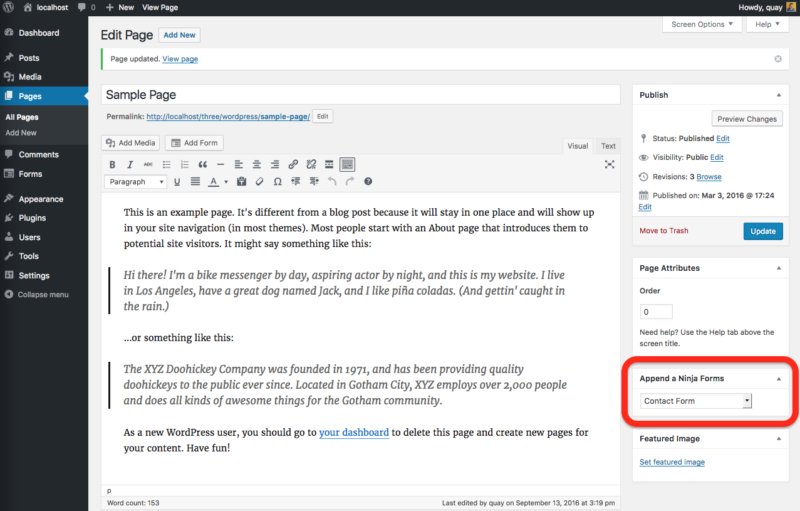
Task: Open Plugins in the sidebar menu
Action: (x=32, y=217)
